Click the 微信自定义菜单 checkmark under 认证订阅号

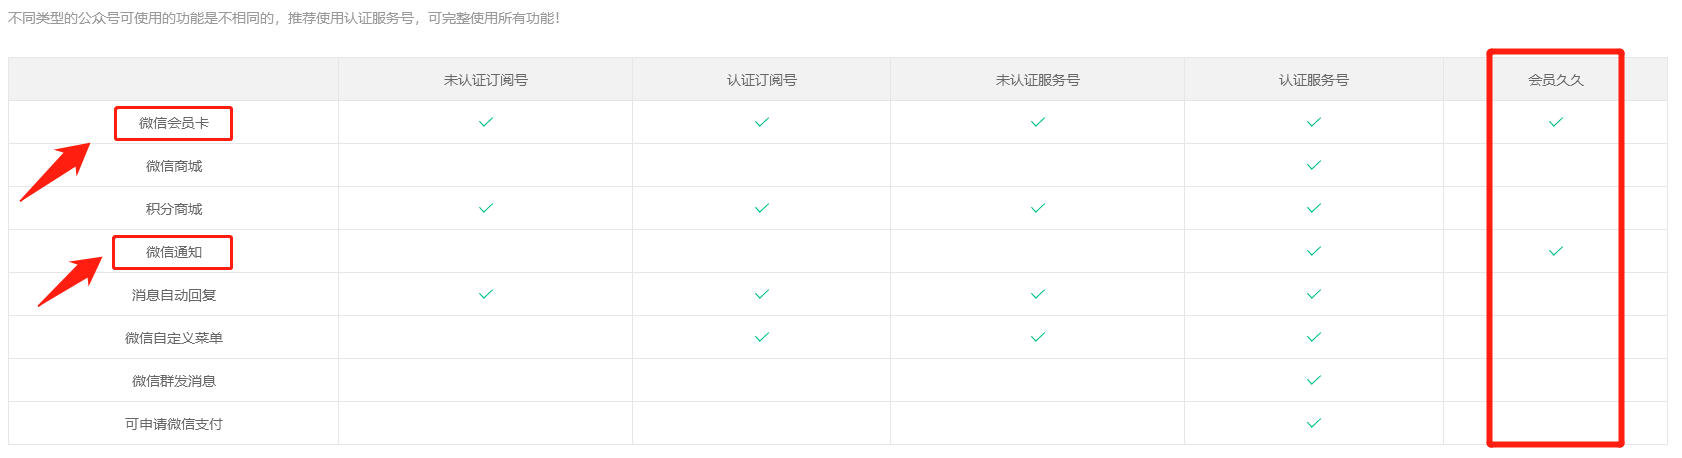tap(761, 337)
